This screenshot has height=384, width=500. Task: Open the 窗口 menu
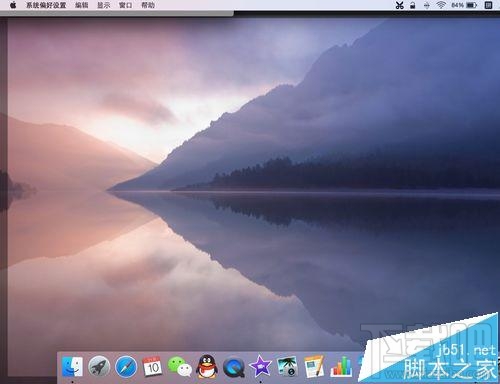126,5
